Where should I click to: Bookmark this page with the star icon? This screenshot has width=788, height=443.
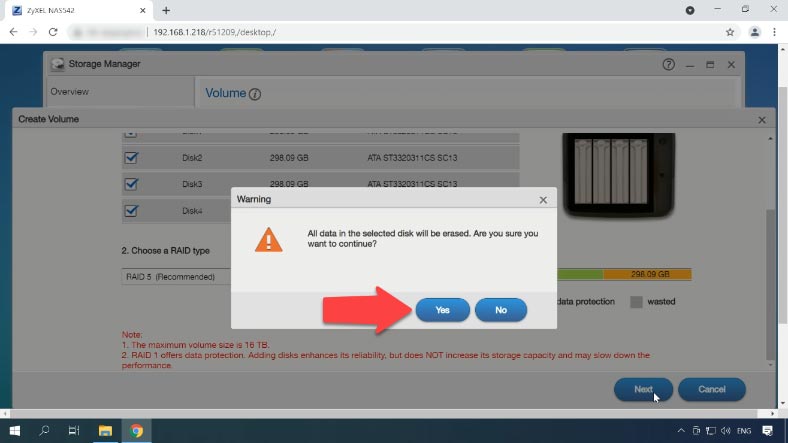[x=730, y=32]
